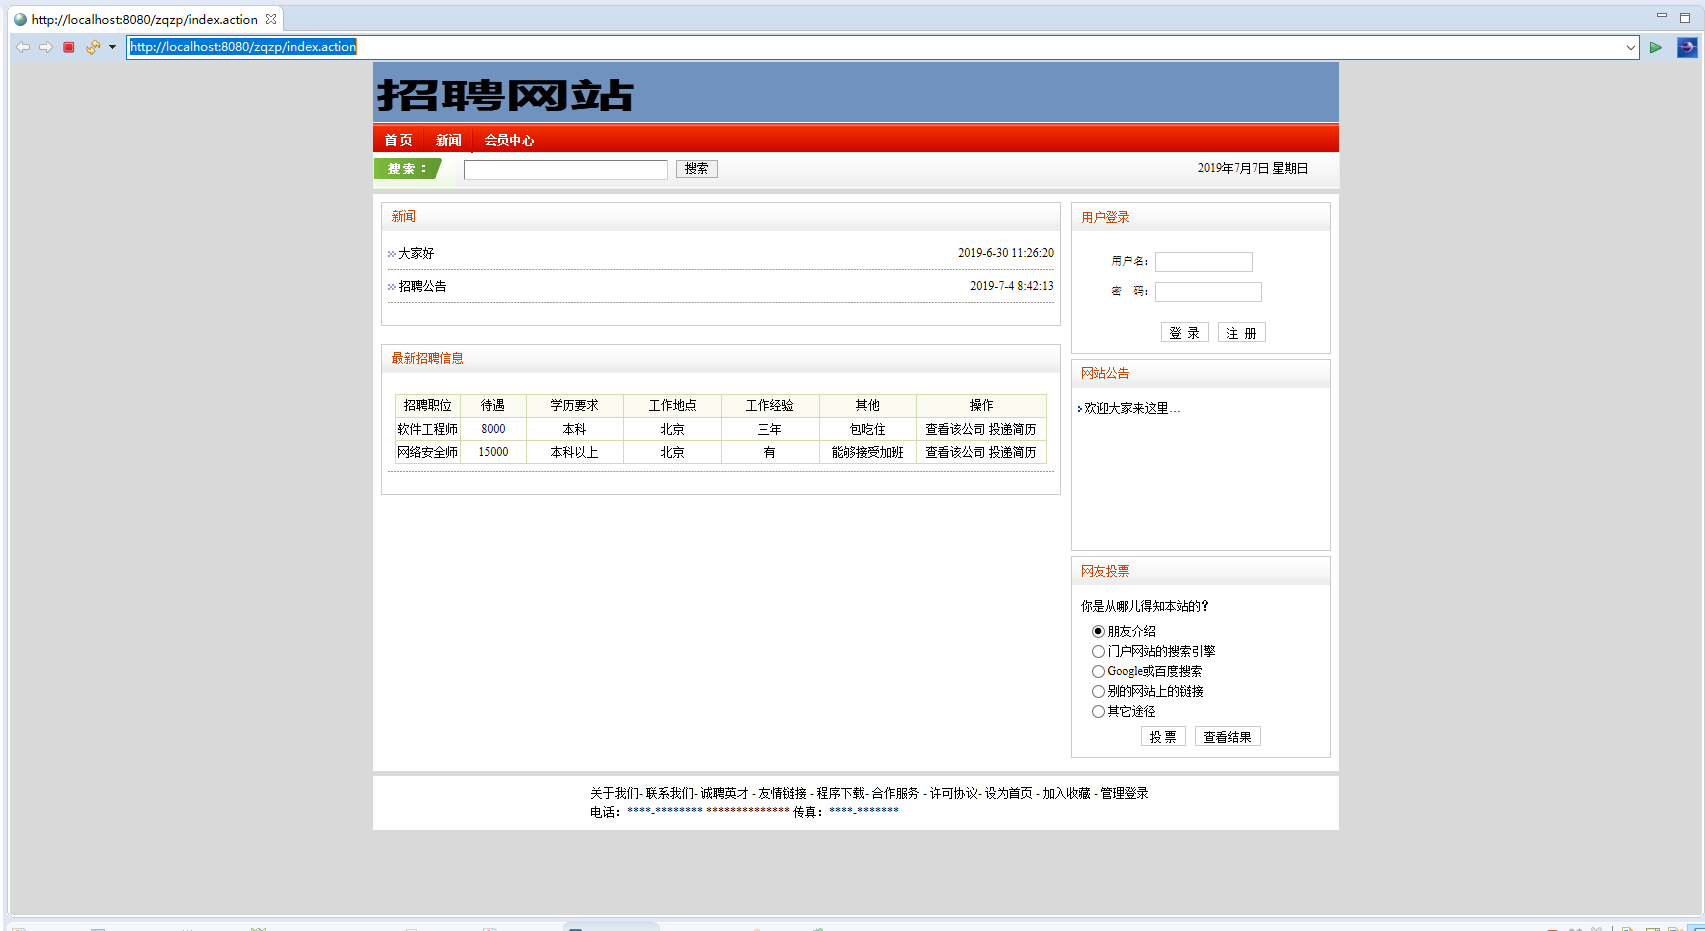Image resolution: width=1705 pixels, height=931 pixels.
Task: Click the red stop loading icon
Action: pyautogui.click(x=68, y=47)
